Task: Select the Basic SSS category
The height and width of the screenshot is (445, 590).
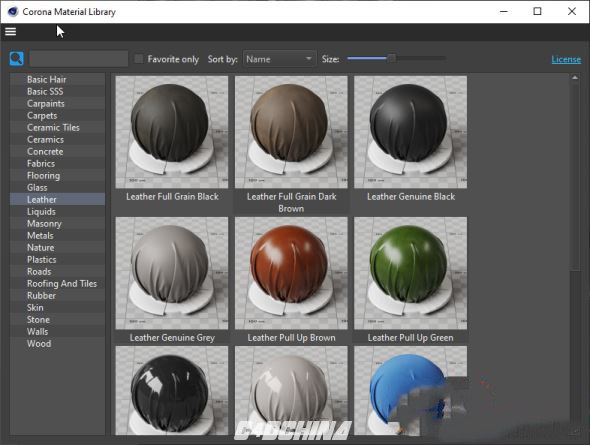Action: click(x=58, y=91)
